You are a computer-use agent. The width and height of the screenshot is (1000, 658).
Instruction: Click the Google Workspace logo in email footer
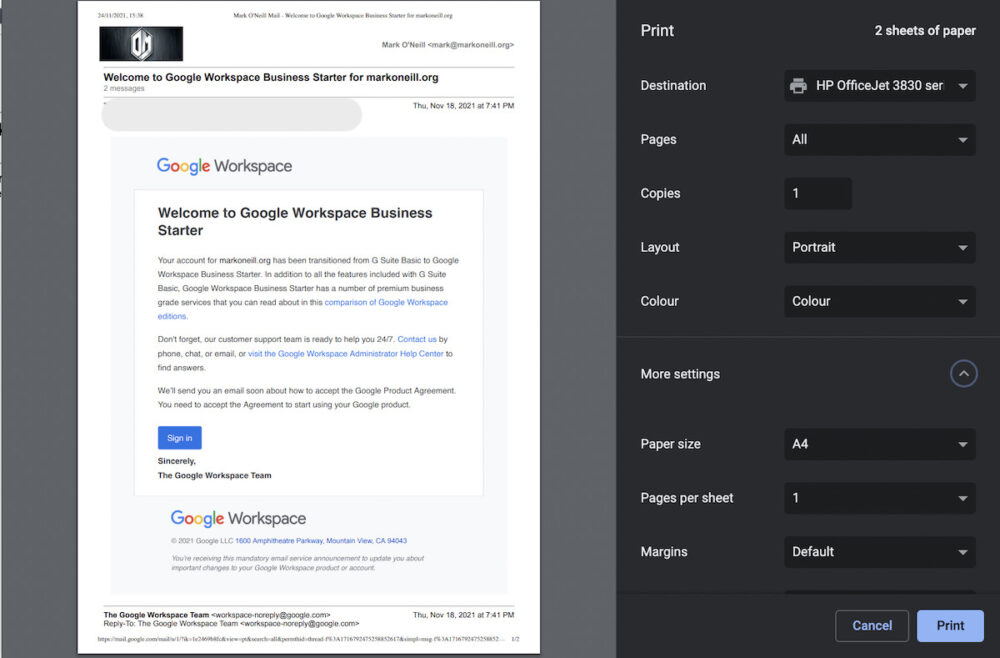pos(238,518)
